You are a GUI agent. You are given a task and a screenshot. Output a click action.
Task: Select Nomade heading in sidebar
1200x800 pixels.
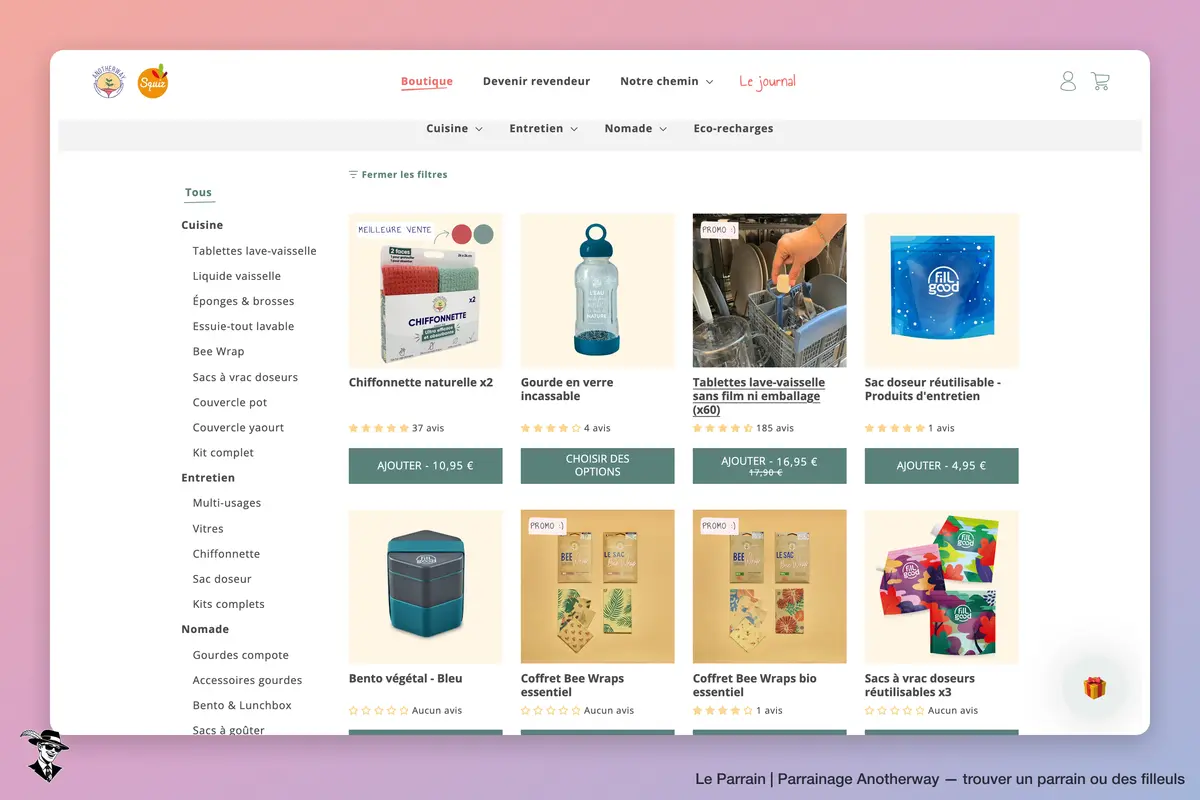point(205,629)
